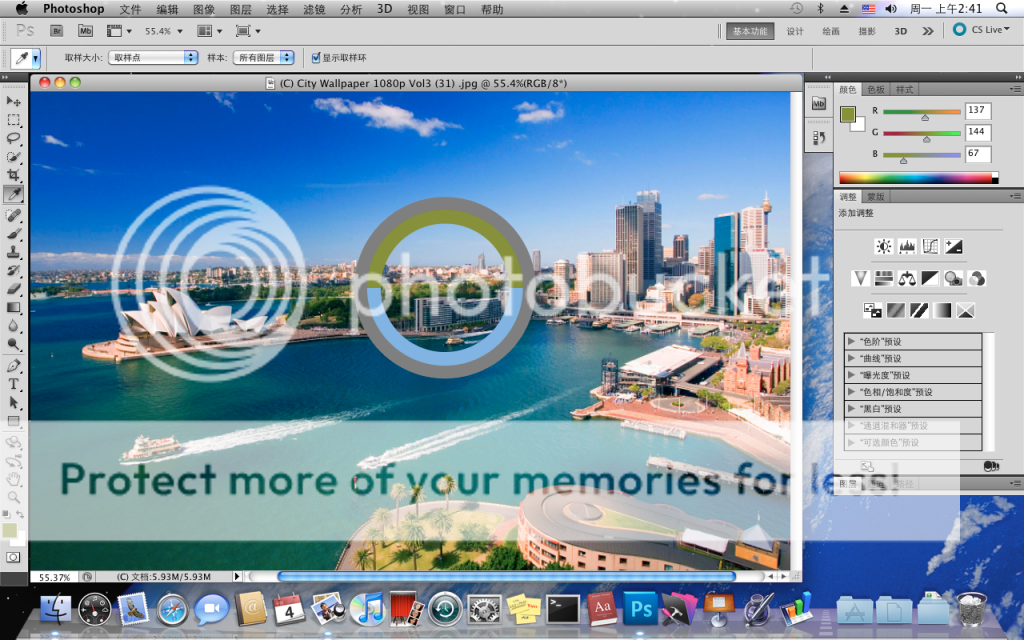Open the 样本 所有图层 dropdown
The height and width of the screenshot is (640, 1024).
click(x=263, y=57)
